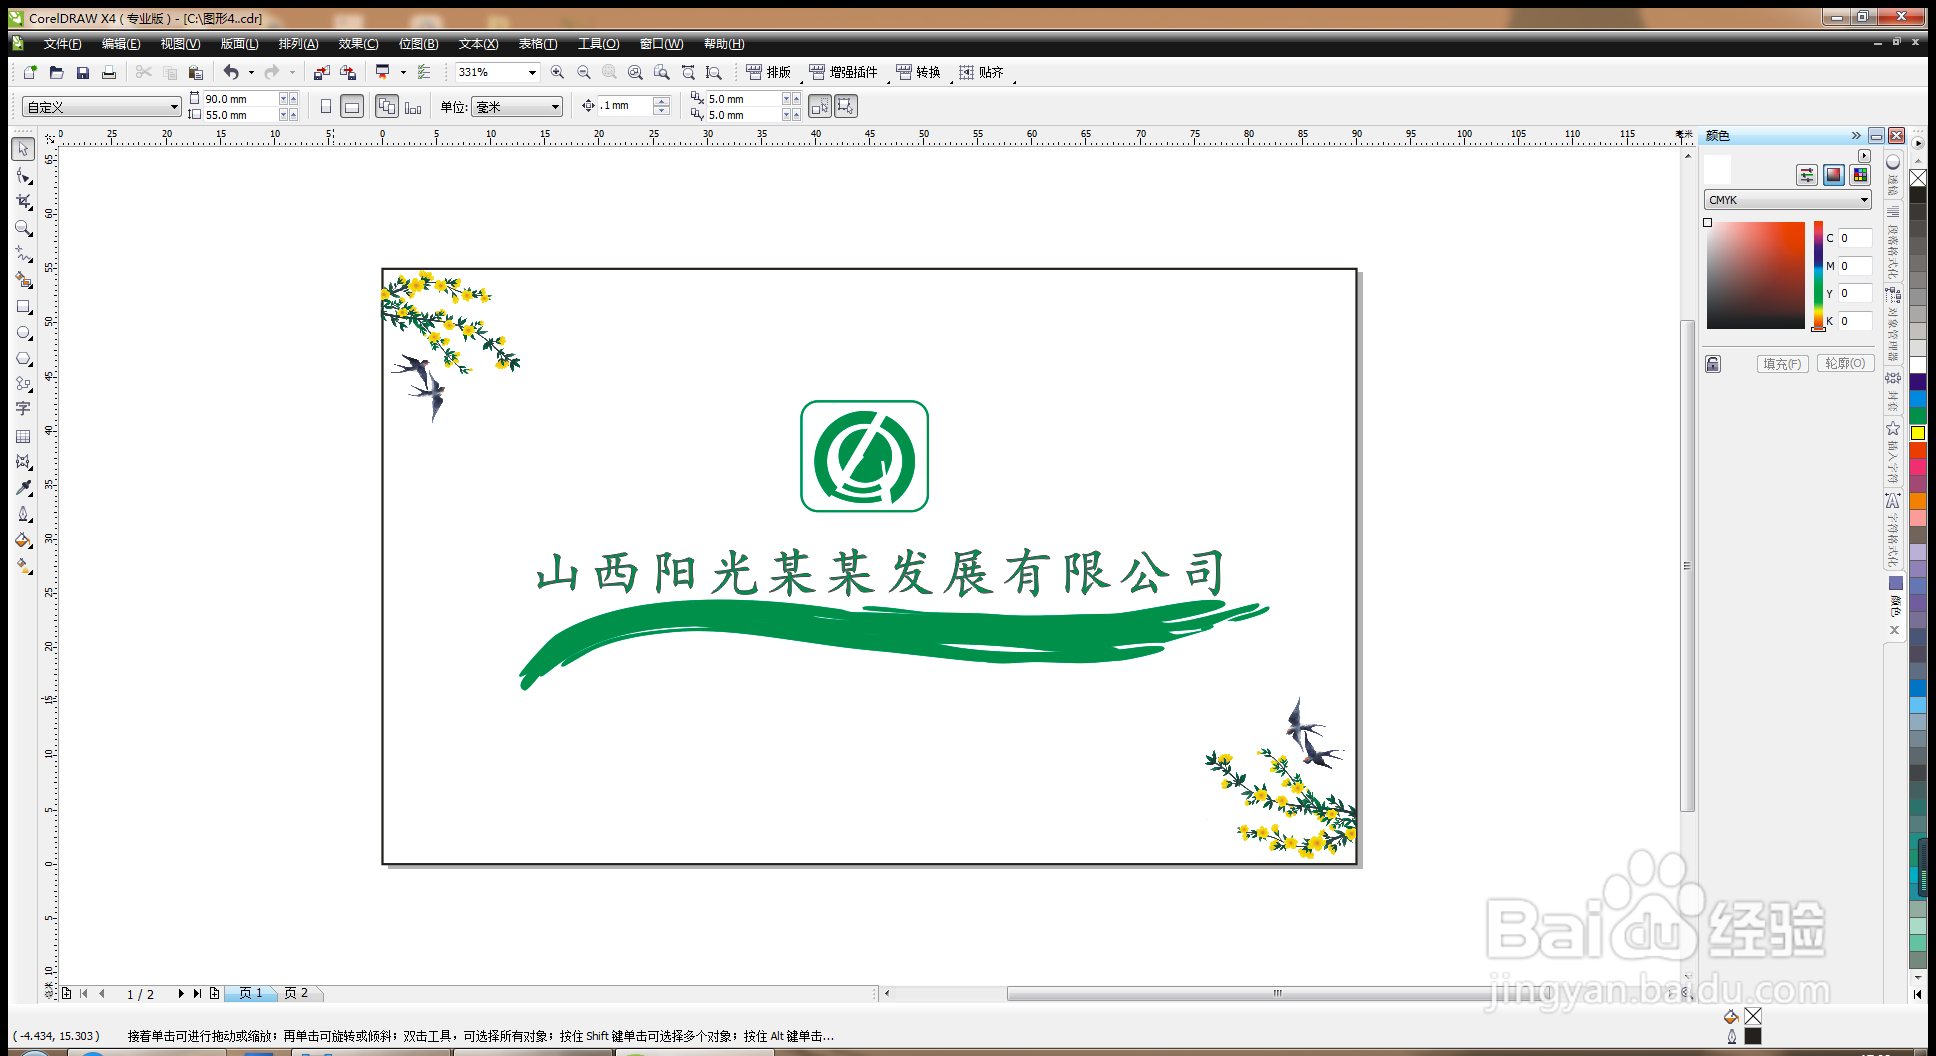Click the Save disk icon
This screenshot has width=1936, height=1056.
(83, 72)
